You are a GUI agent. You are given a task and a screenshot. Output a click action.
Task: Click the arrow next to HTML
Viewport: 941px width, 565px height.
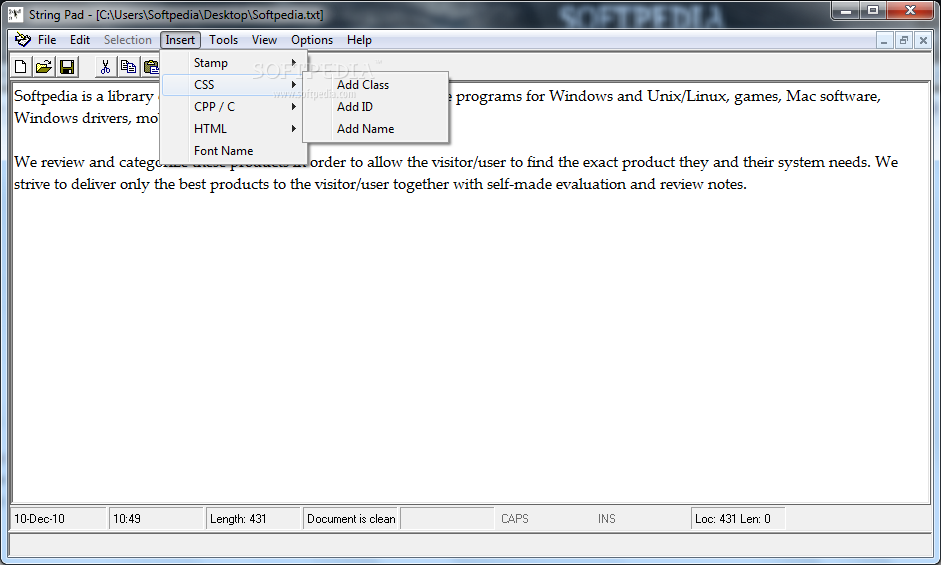coord(294,128)
